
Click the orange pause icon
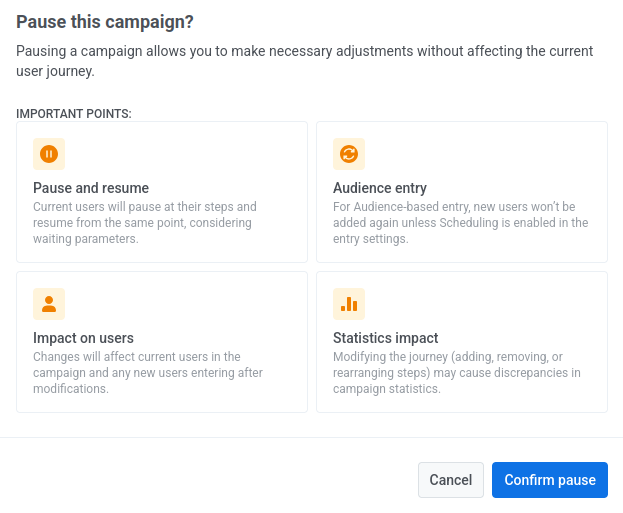[x=49, y=154]
